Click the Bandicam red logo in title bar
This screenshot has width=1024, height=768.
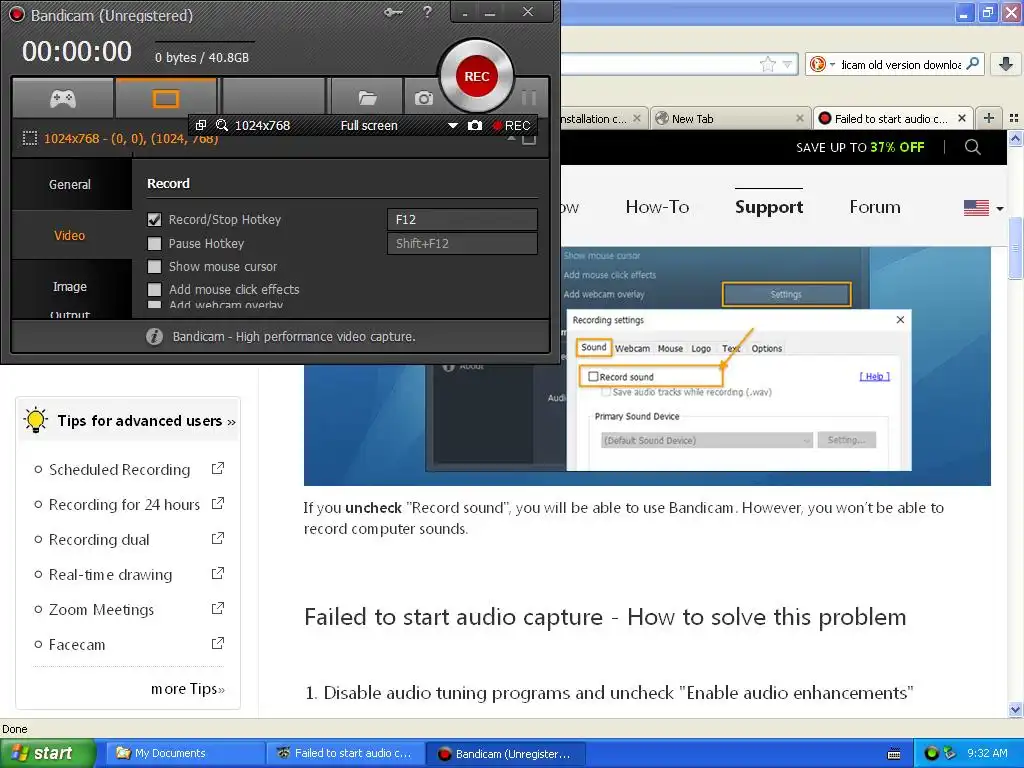[16, 14]
